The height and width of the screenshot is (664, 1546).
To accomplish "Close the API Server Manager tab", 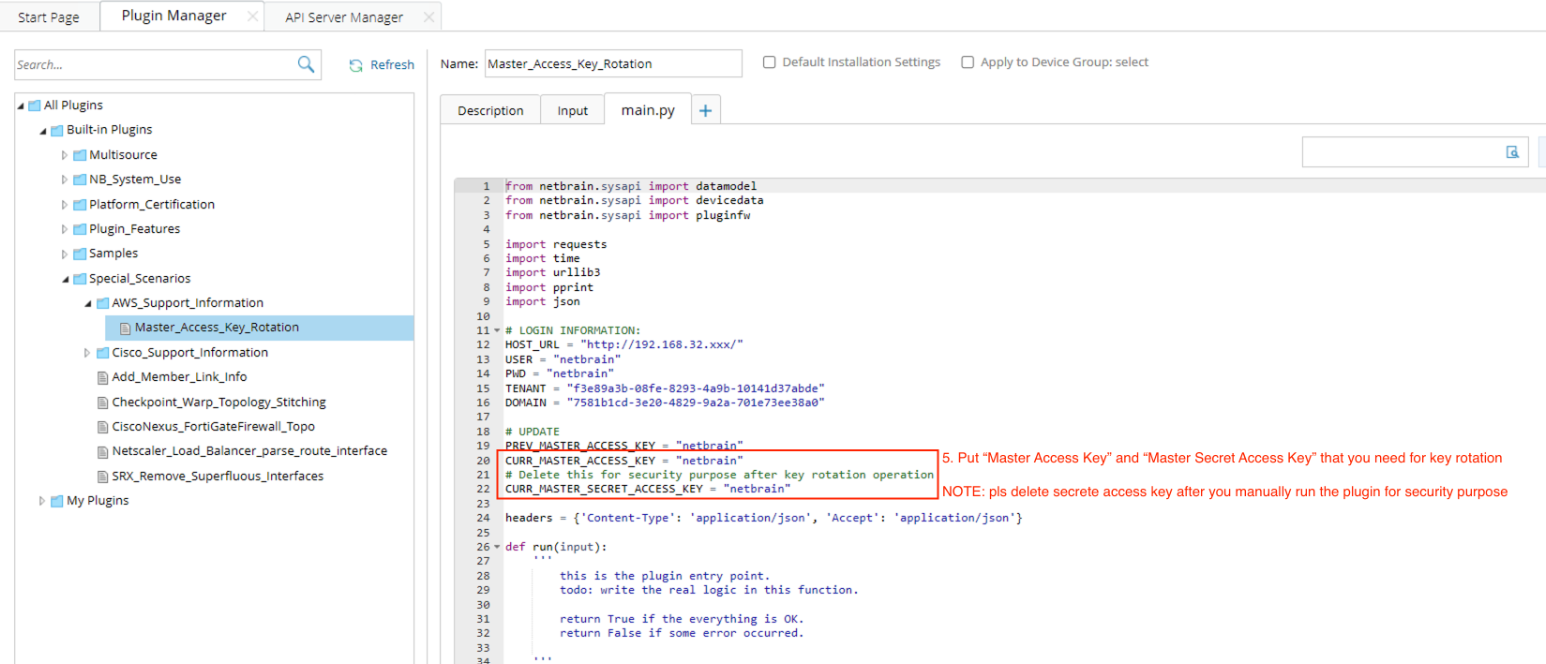I will click(x=429, y=17).
